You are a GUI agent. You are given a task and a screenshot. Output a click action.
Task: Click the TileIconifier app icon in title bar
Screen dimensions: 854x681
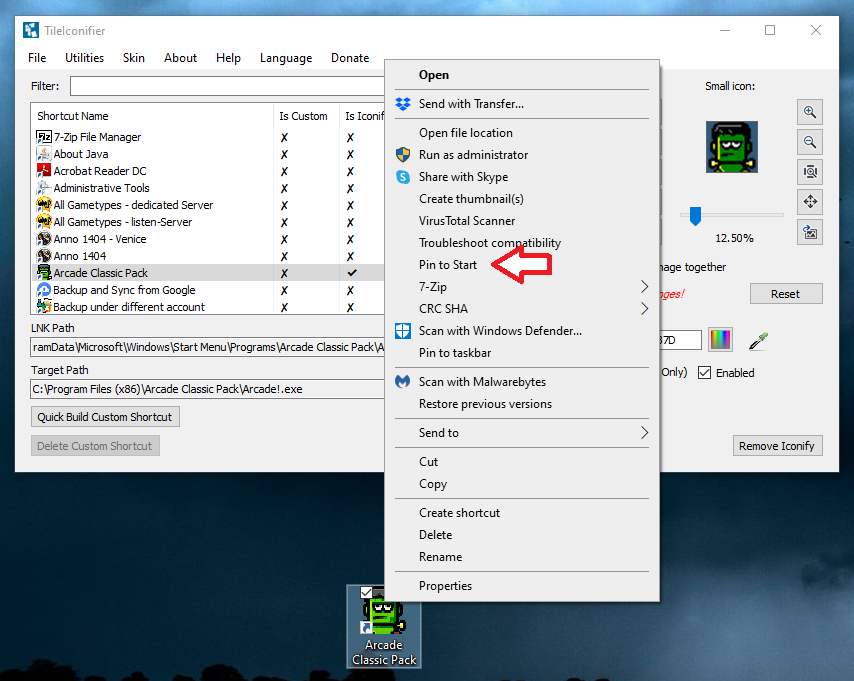[x=31, y=31]
